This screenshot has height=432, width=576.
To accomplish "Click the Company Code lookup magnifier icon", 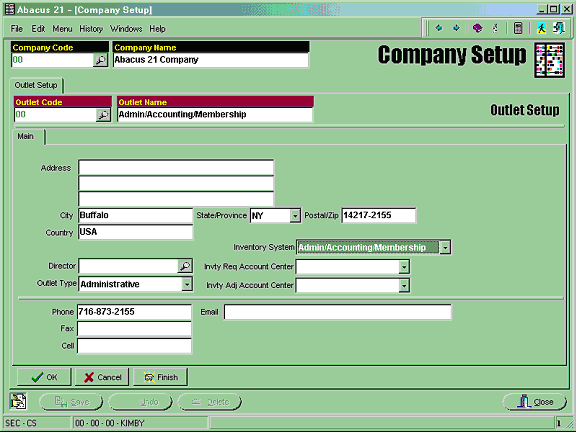I will (x=100, y=60).
